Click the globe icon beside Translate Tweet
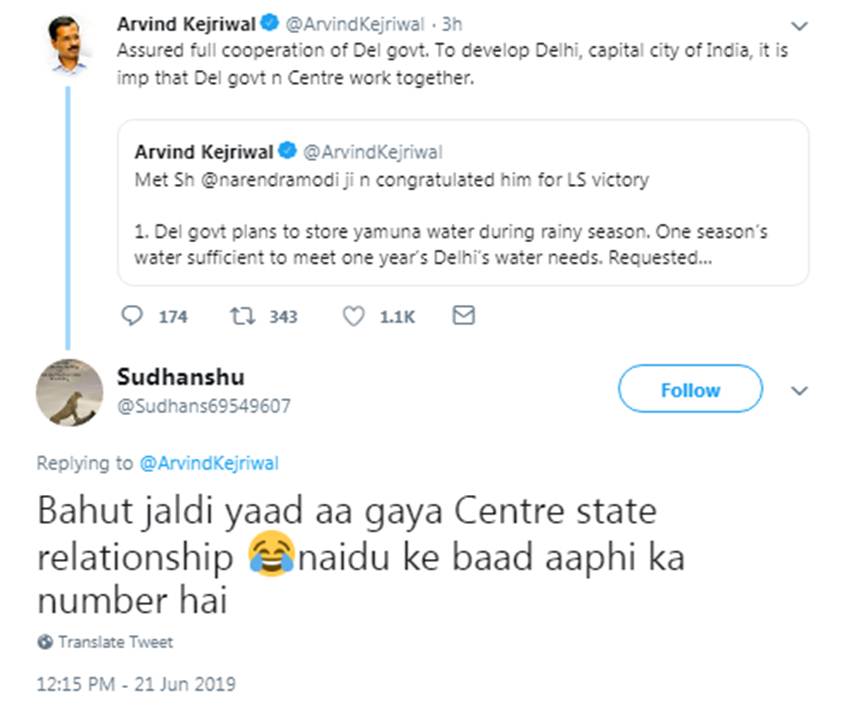Viewport: 850px width, 712px height. (x=45, y=642)
